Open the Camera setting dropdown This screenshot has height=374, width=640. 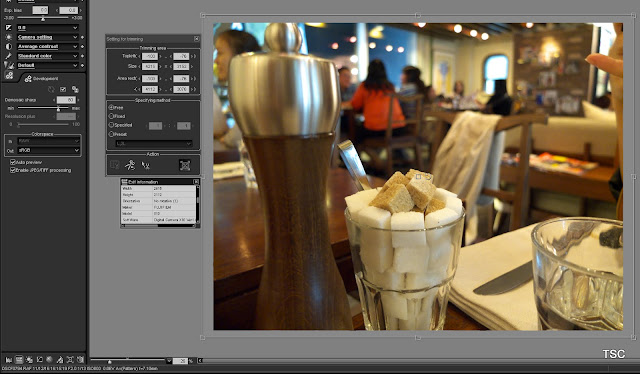pos(47,37)
